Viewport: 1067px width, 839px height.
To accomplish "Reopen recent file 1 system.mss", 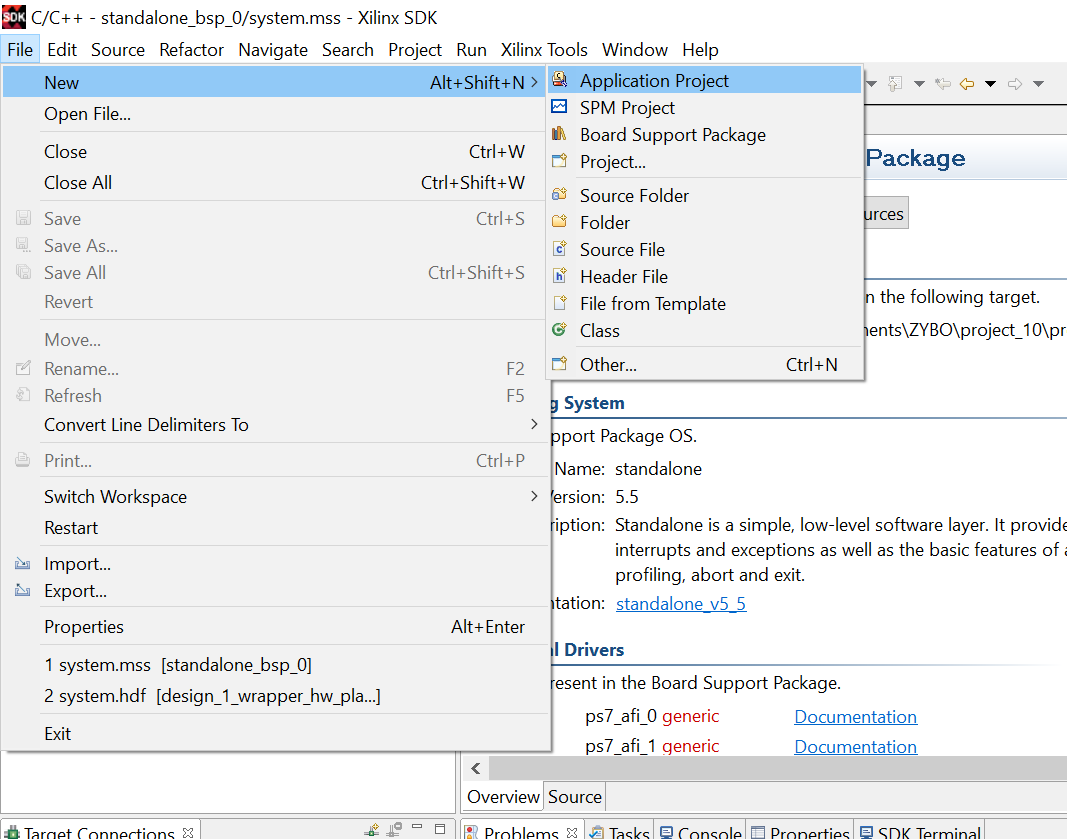I will tap(275, 664).
